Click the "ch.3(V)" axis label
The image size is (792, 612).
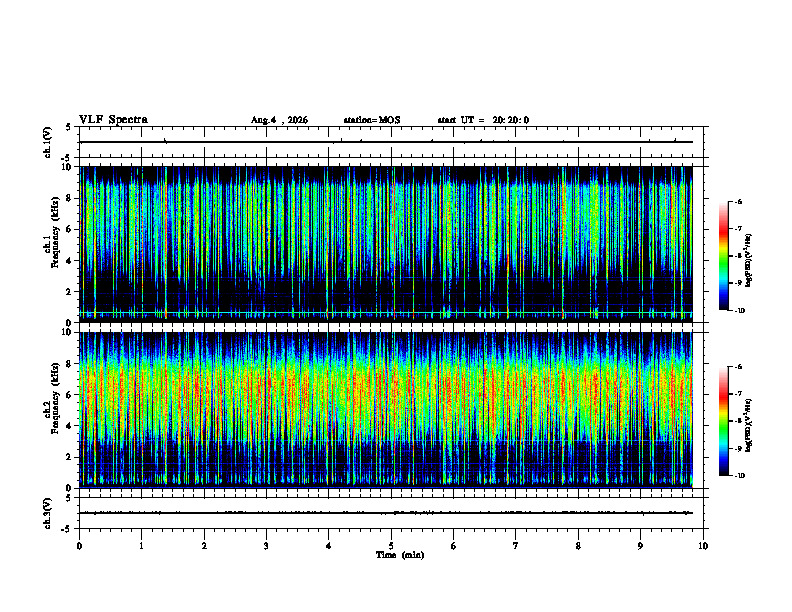click(48, 513)
